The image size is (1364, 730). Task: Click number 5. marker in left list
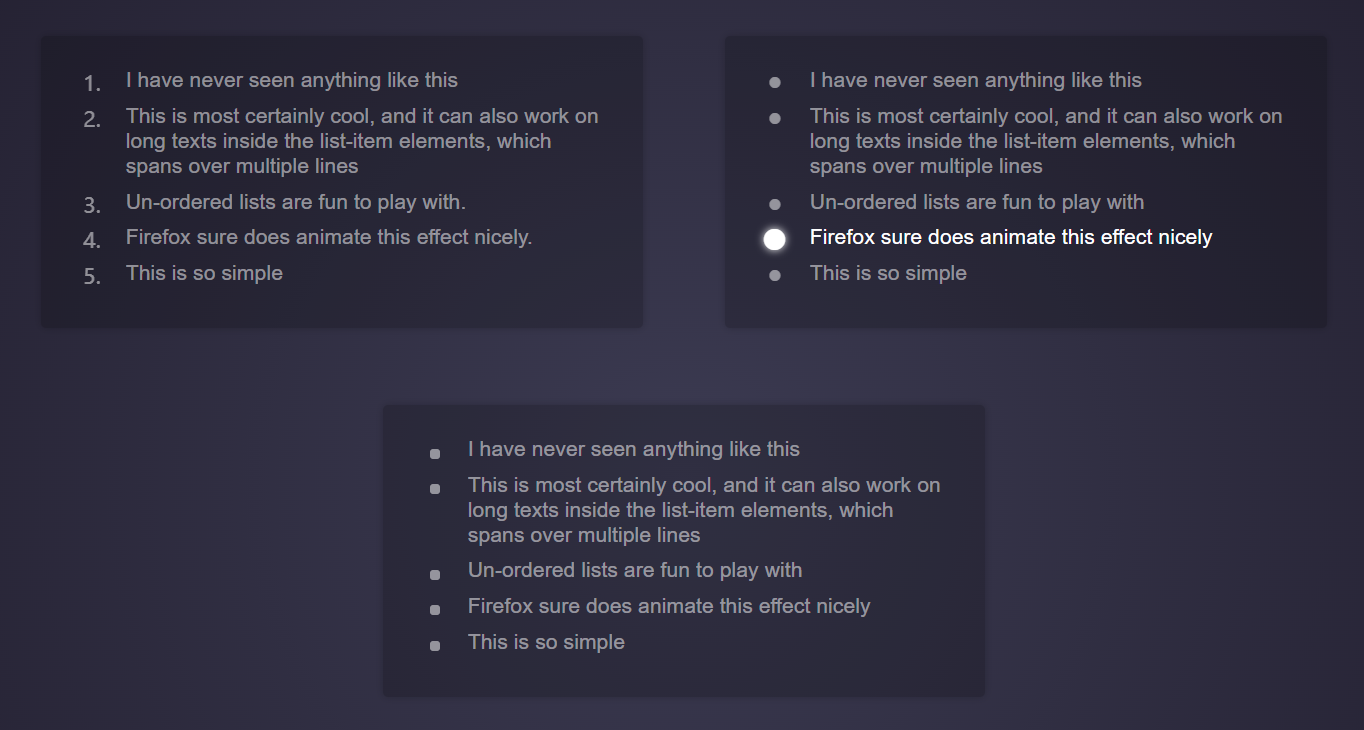point(93,276)
